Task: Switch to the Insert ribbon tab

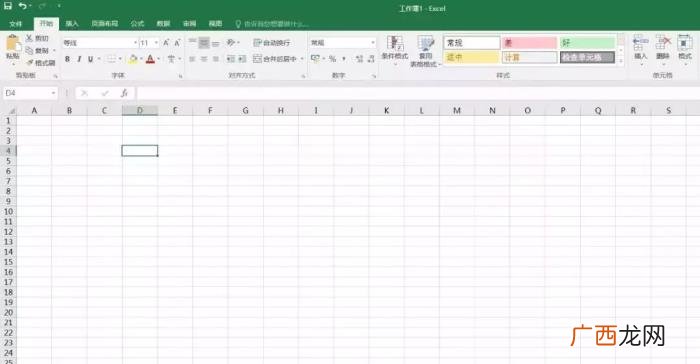Action: click(72, 24)
